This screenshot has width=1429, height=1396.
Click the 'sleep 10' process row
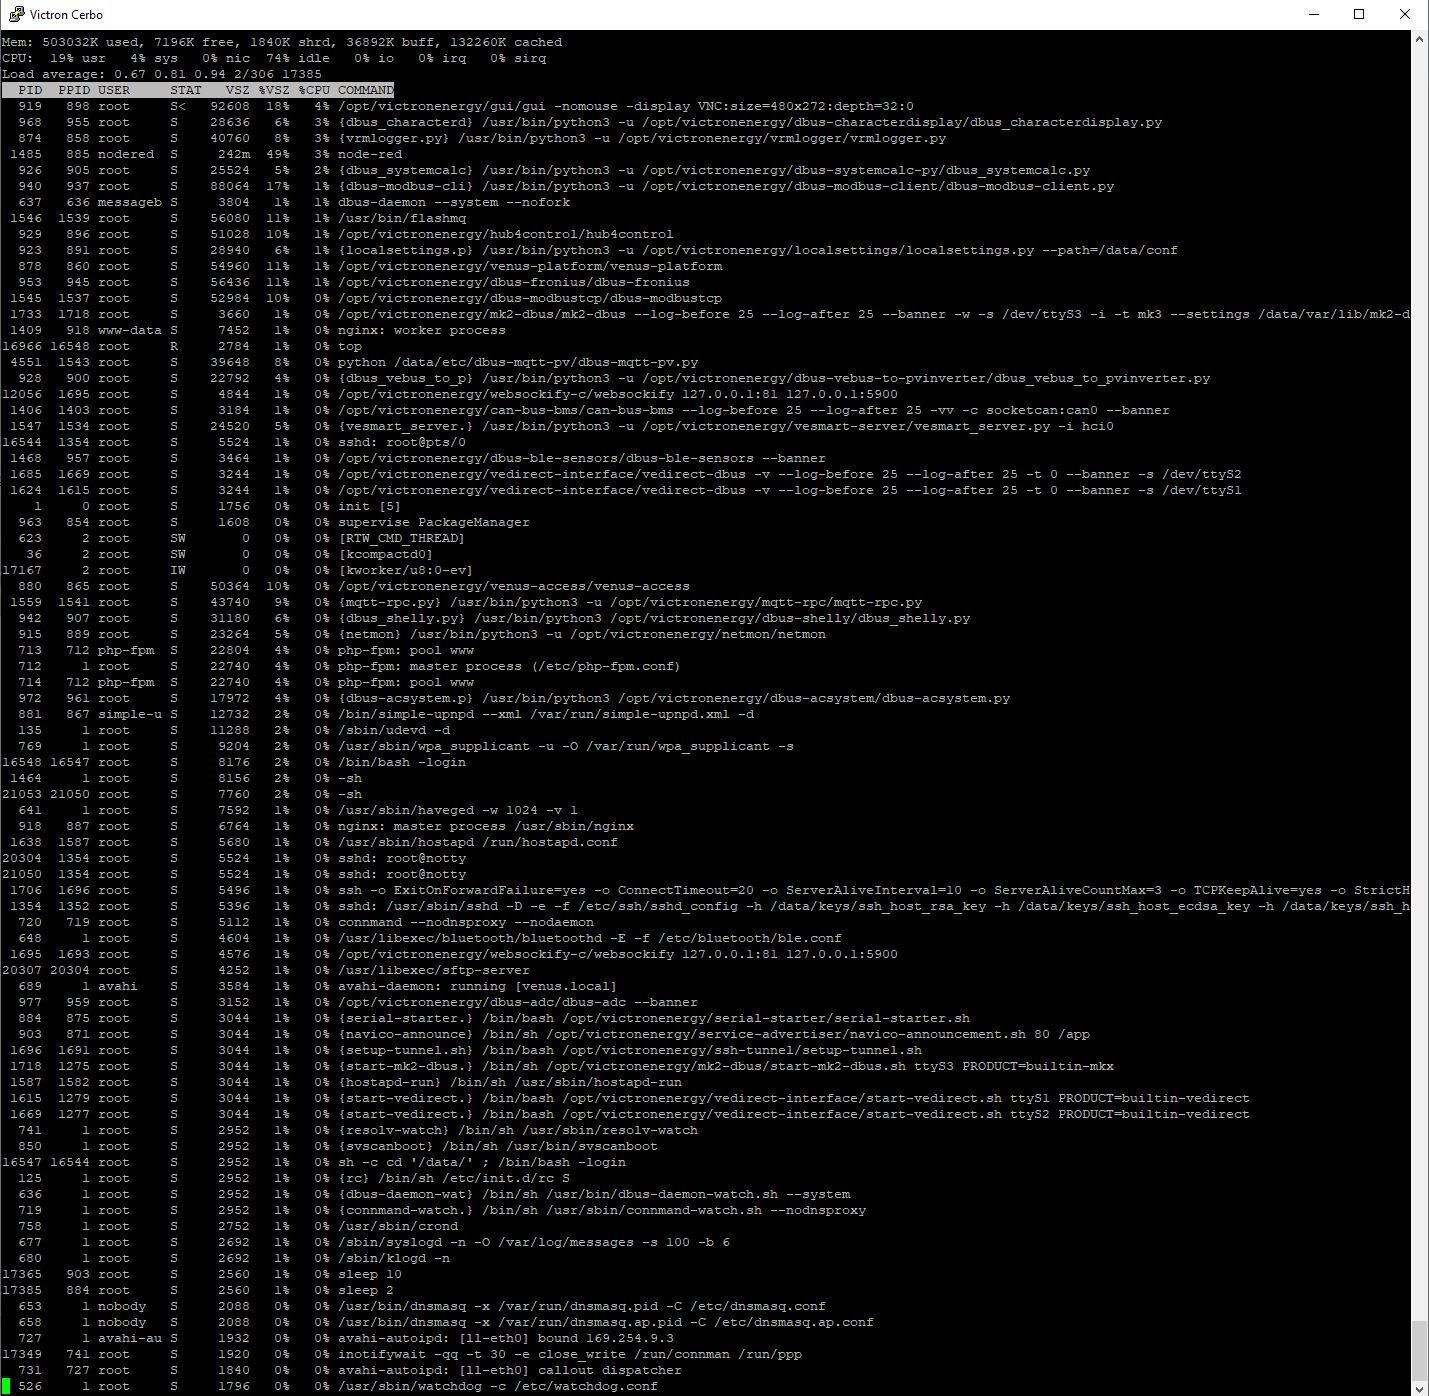coord(202,1274)
